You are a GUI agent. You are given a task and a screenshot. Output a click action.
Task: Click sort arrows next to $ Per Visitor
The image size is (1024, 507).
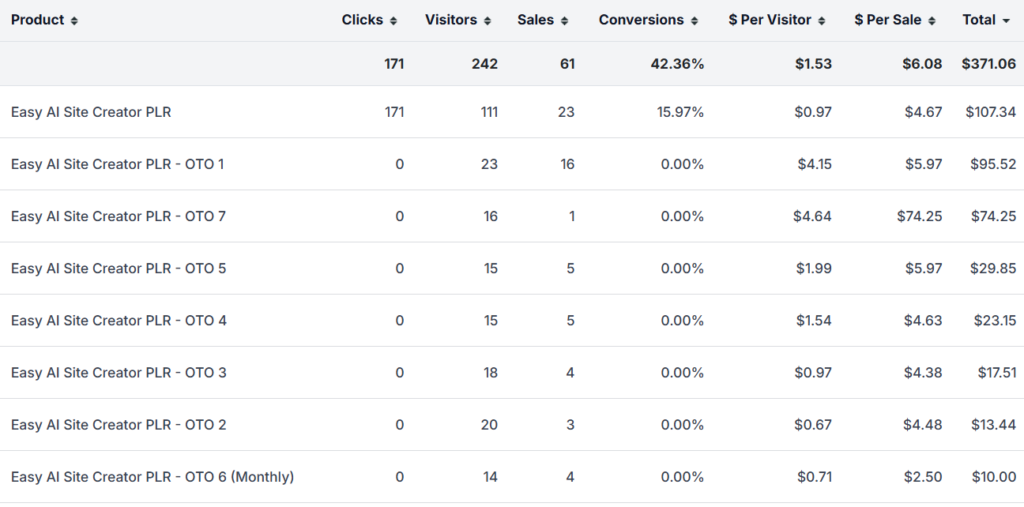click(822, 21)
